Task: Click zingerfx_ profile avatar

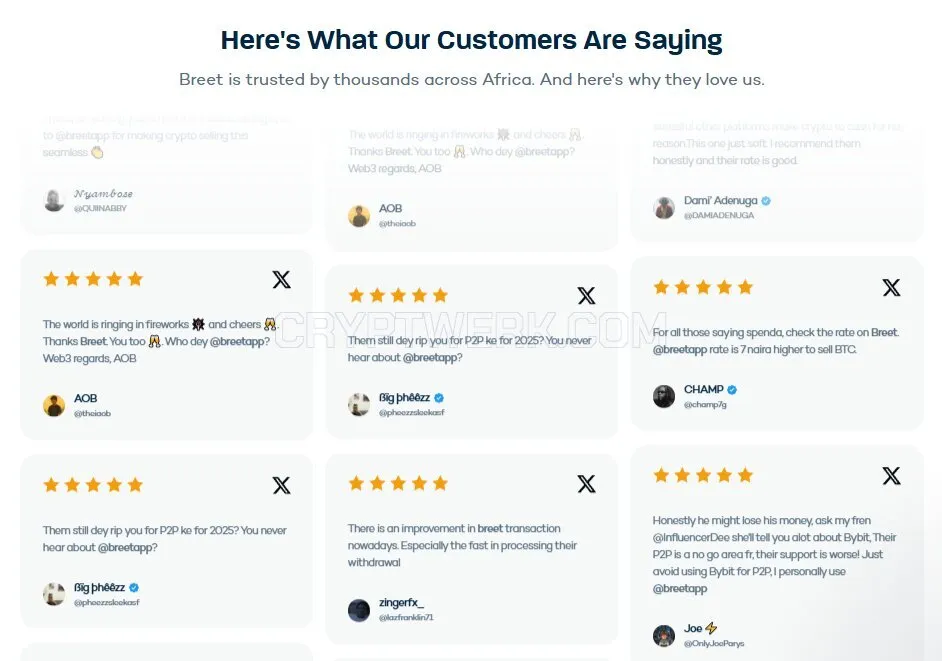Action: [x=359, y=610]
